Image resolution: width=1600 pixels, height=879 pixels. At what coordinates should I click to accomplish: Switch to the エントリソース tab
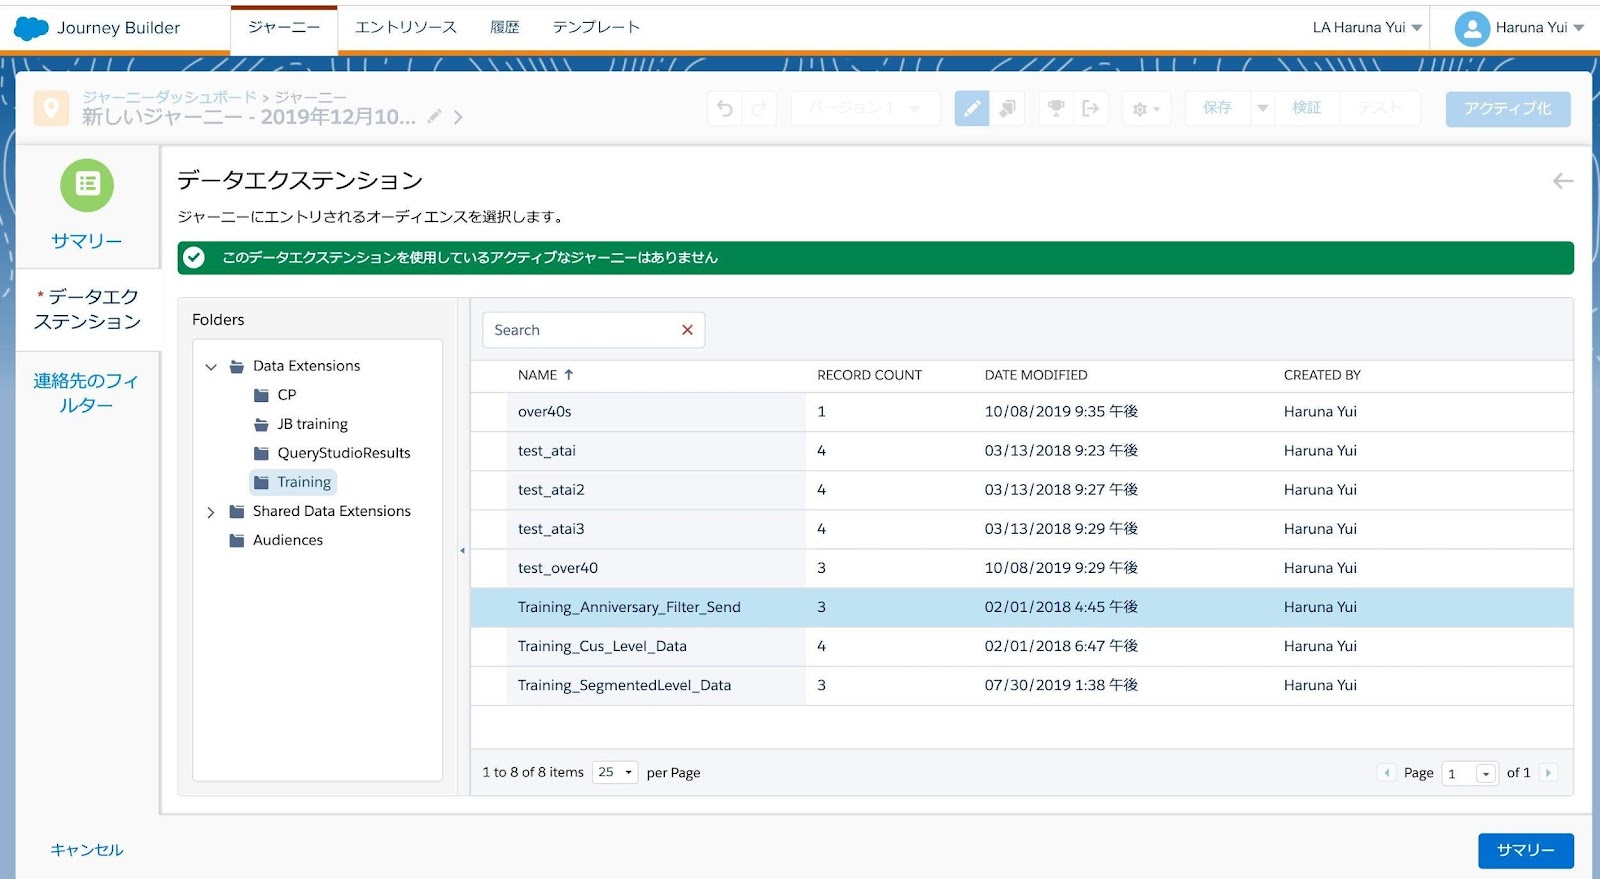[x=406, y=28]
